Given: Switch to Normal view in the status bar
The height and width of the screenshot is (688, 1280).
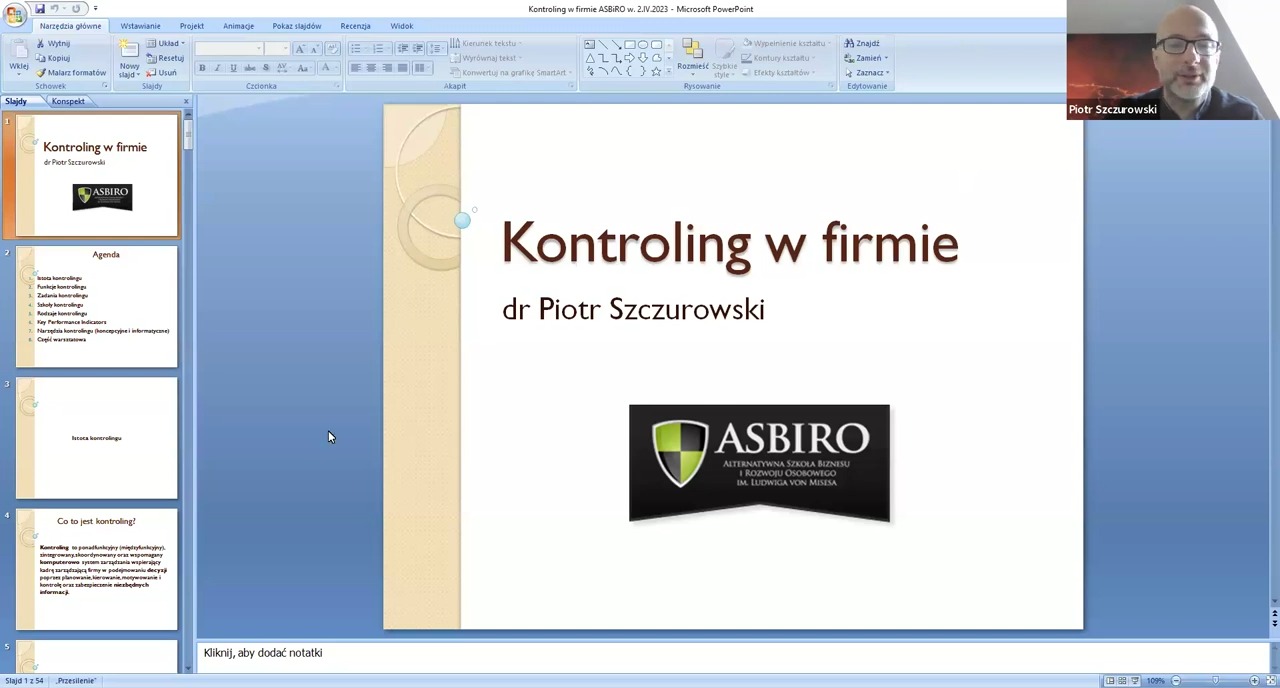Looking at the screenshot, I should click(1109, 681).
